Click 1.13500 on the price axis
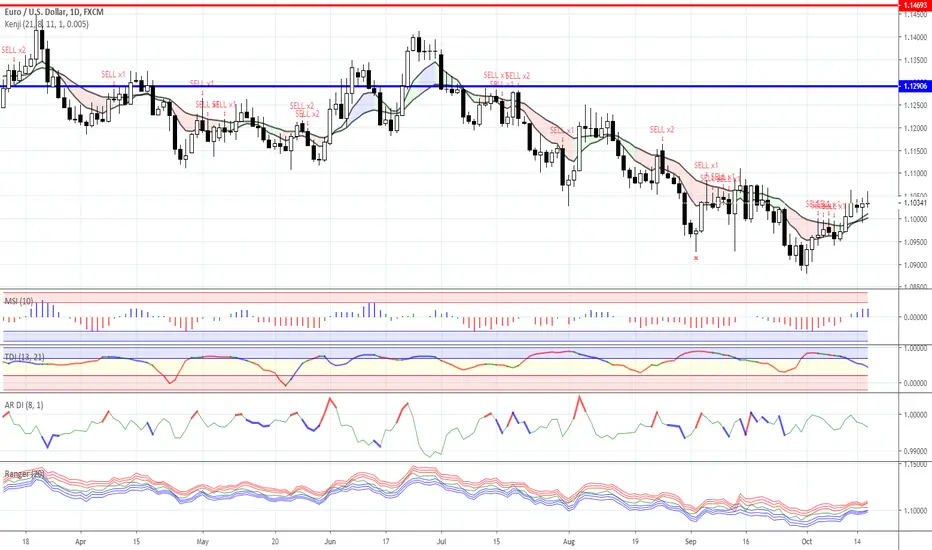This screenshot has height=550, width=932. [915, 60]
